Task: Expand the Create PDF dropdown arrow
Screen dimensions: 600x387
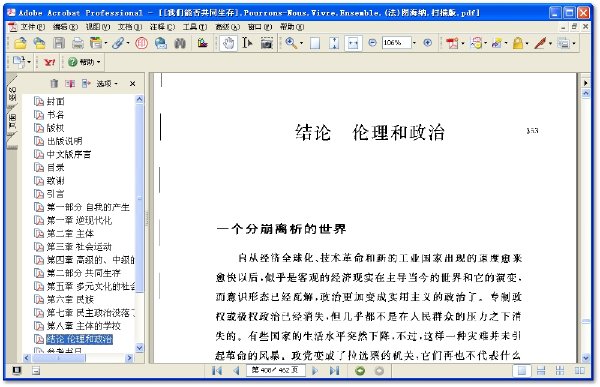Action: click(463, 43)
